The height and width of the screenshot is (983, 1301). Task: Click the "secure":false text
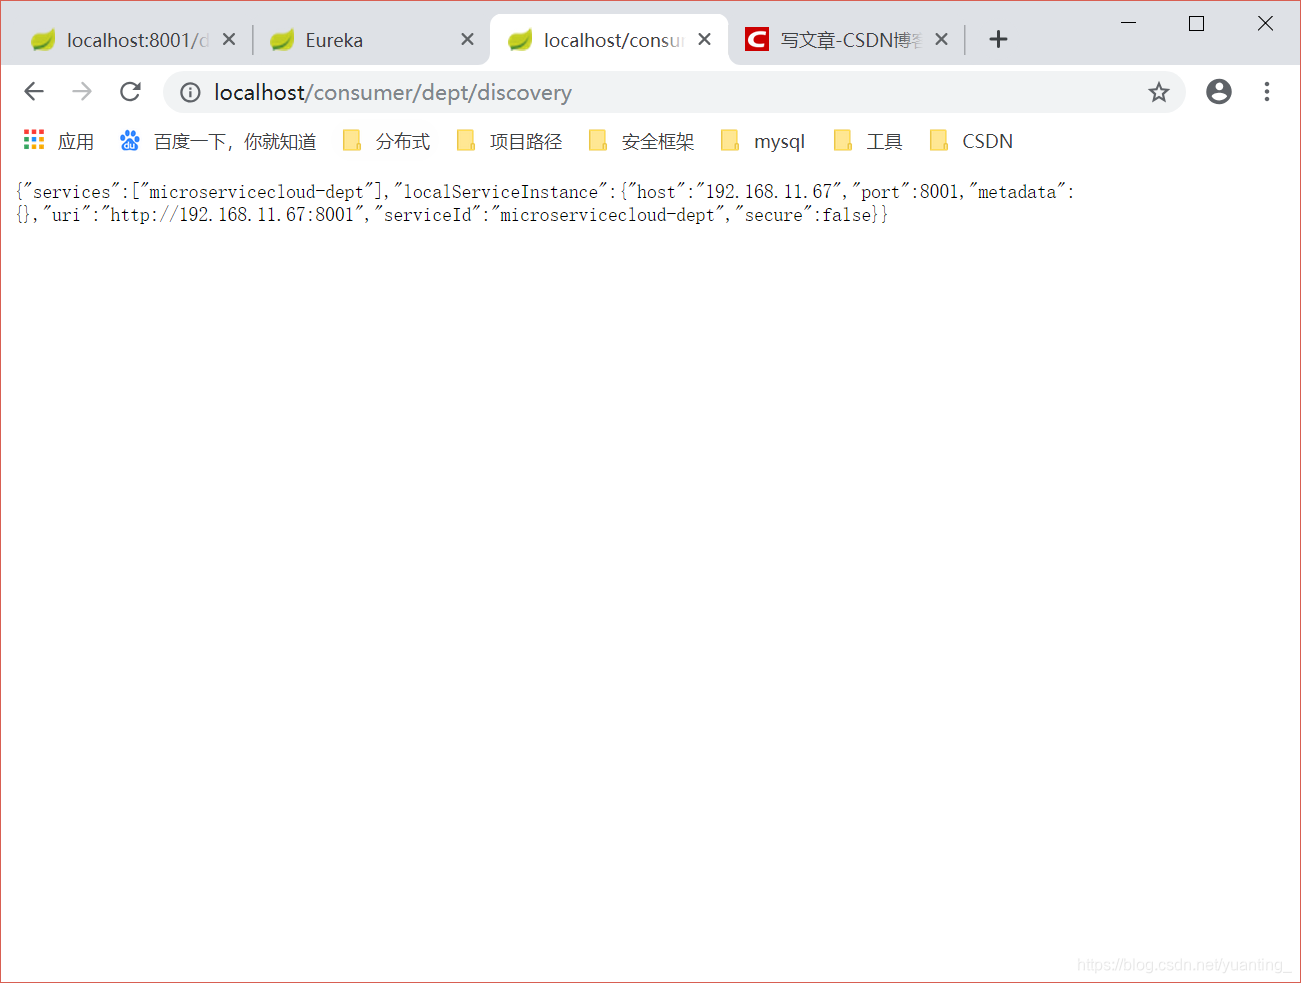(804, 215)
